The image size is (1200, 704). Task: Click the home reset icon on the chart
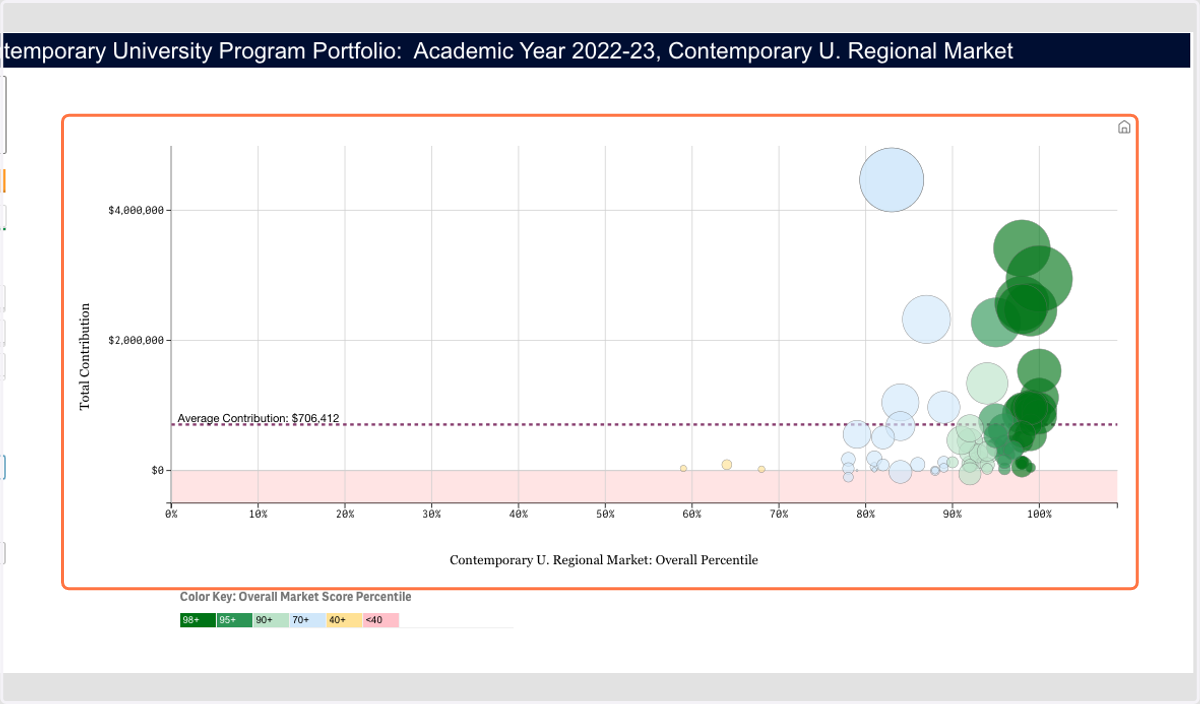click(x=1124, y=127)
